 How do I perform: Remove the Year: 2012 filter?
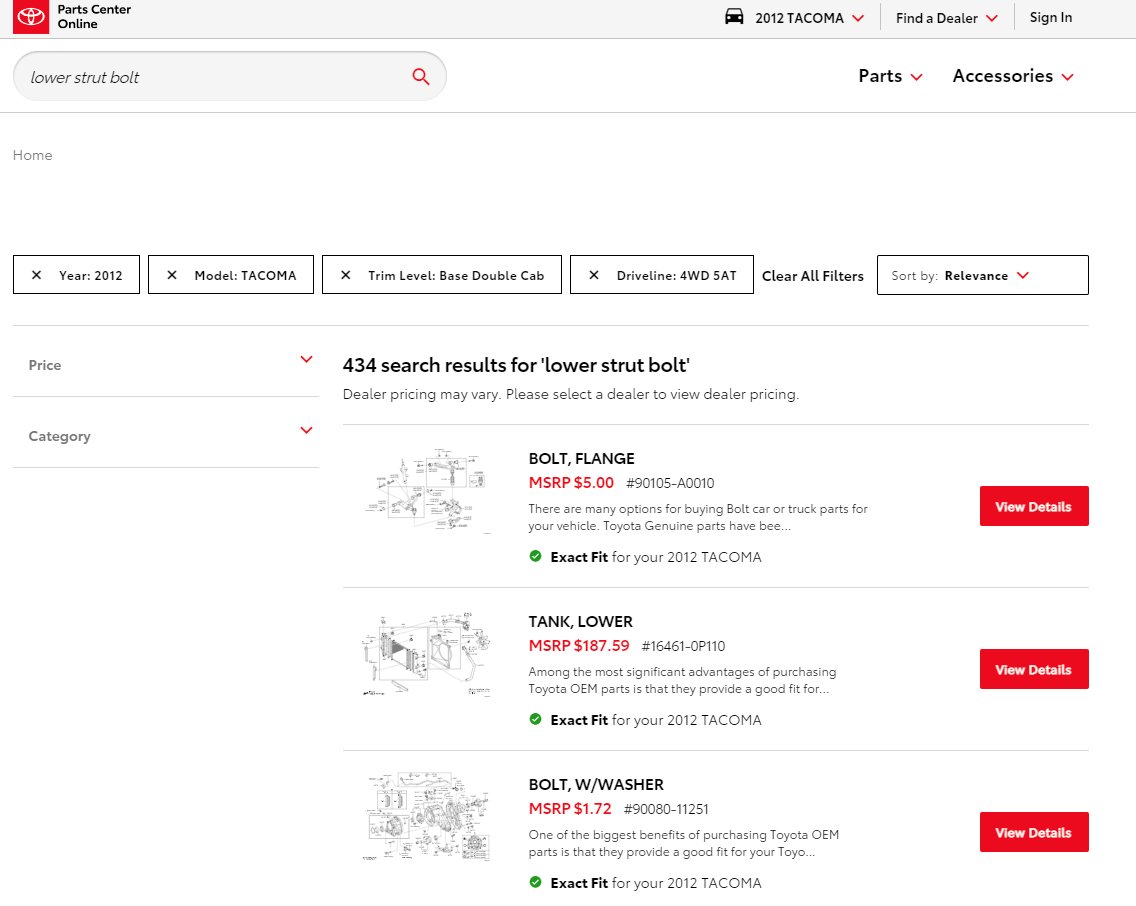[x=36, y=275]
